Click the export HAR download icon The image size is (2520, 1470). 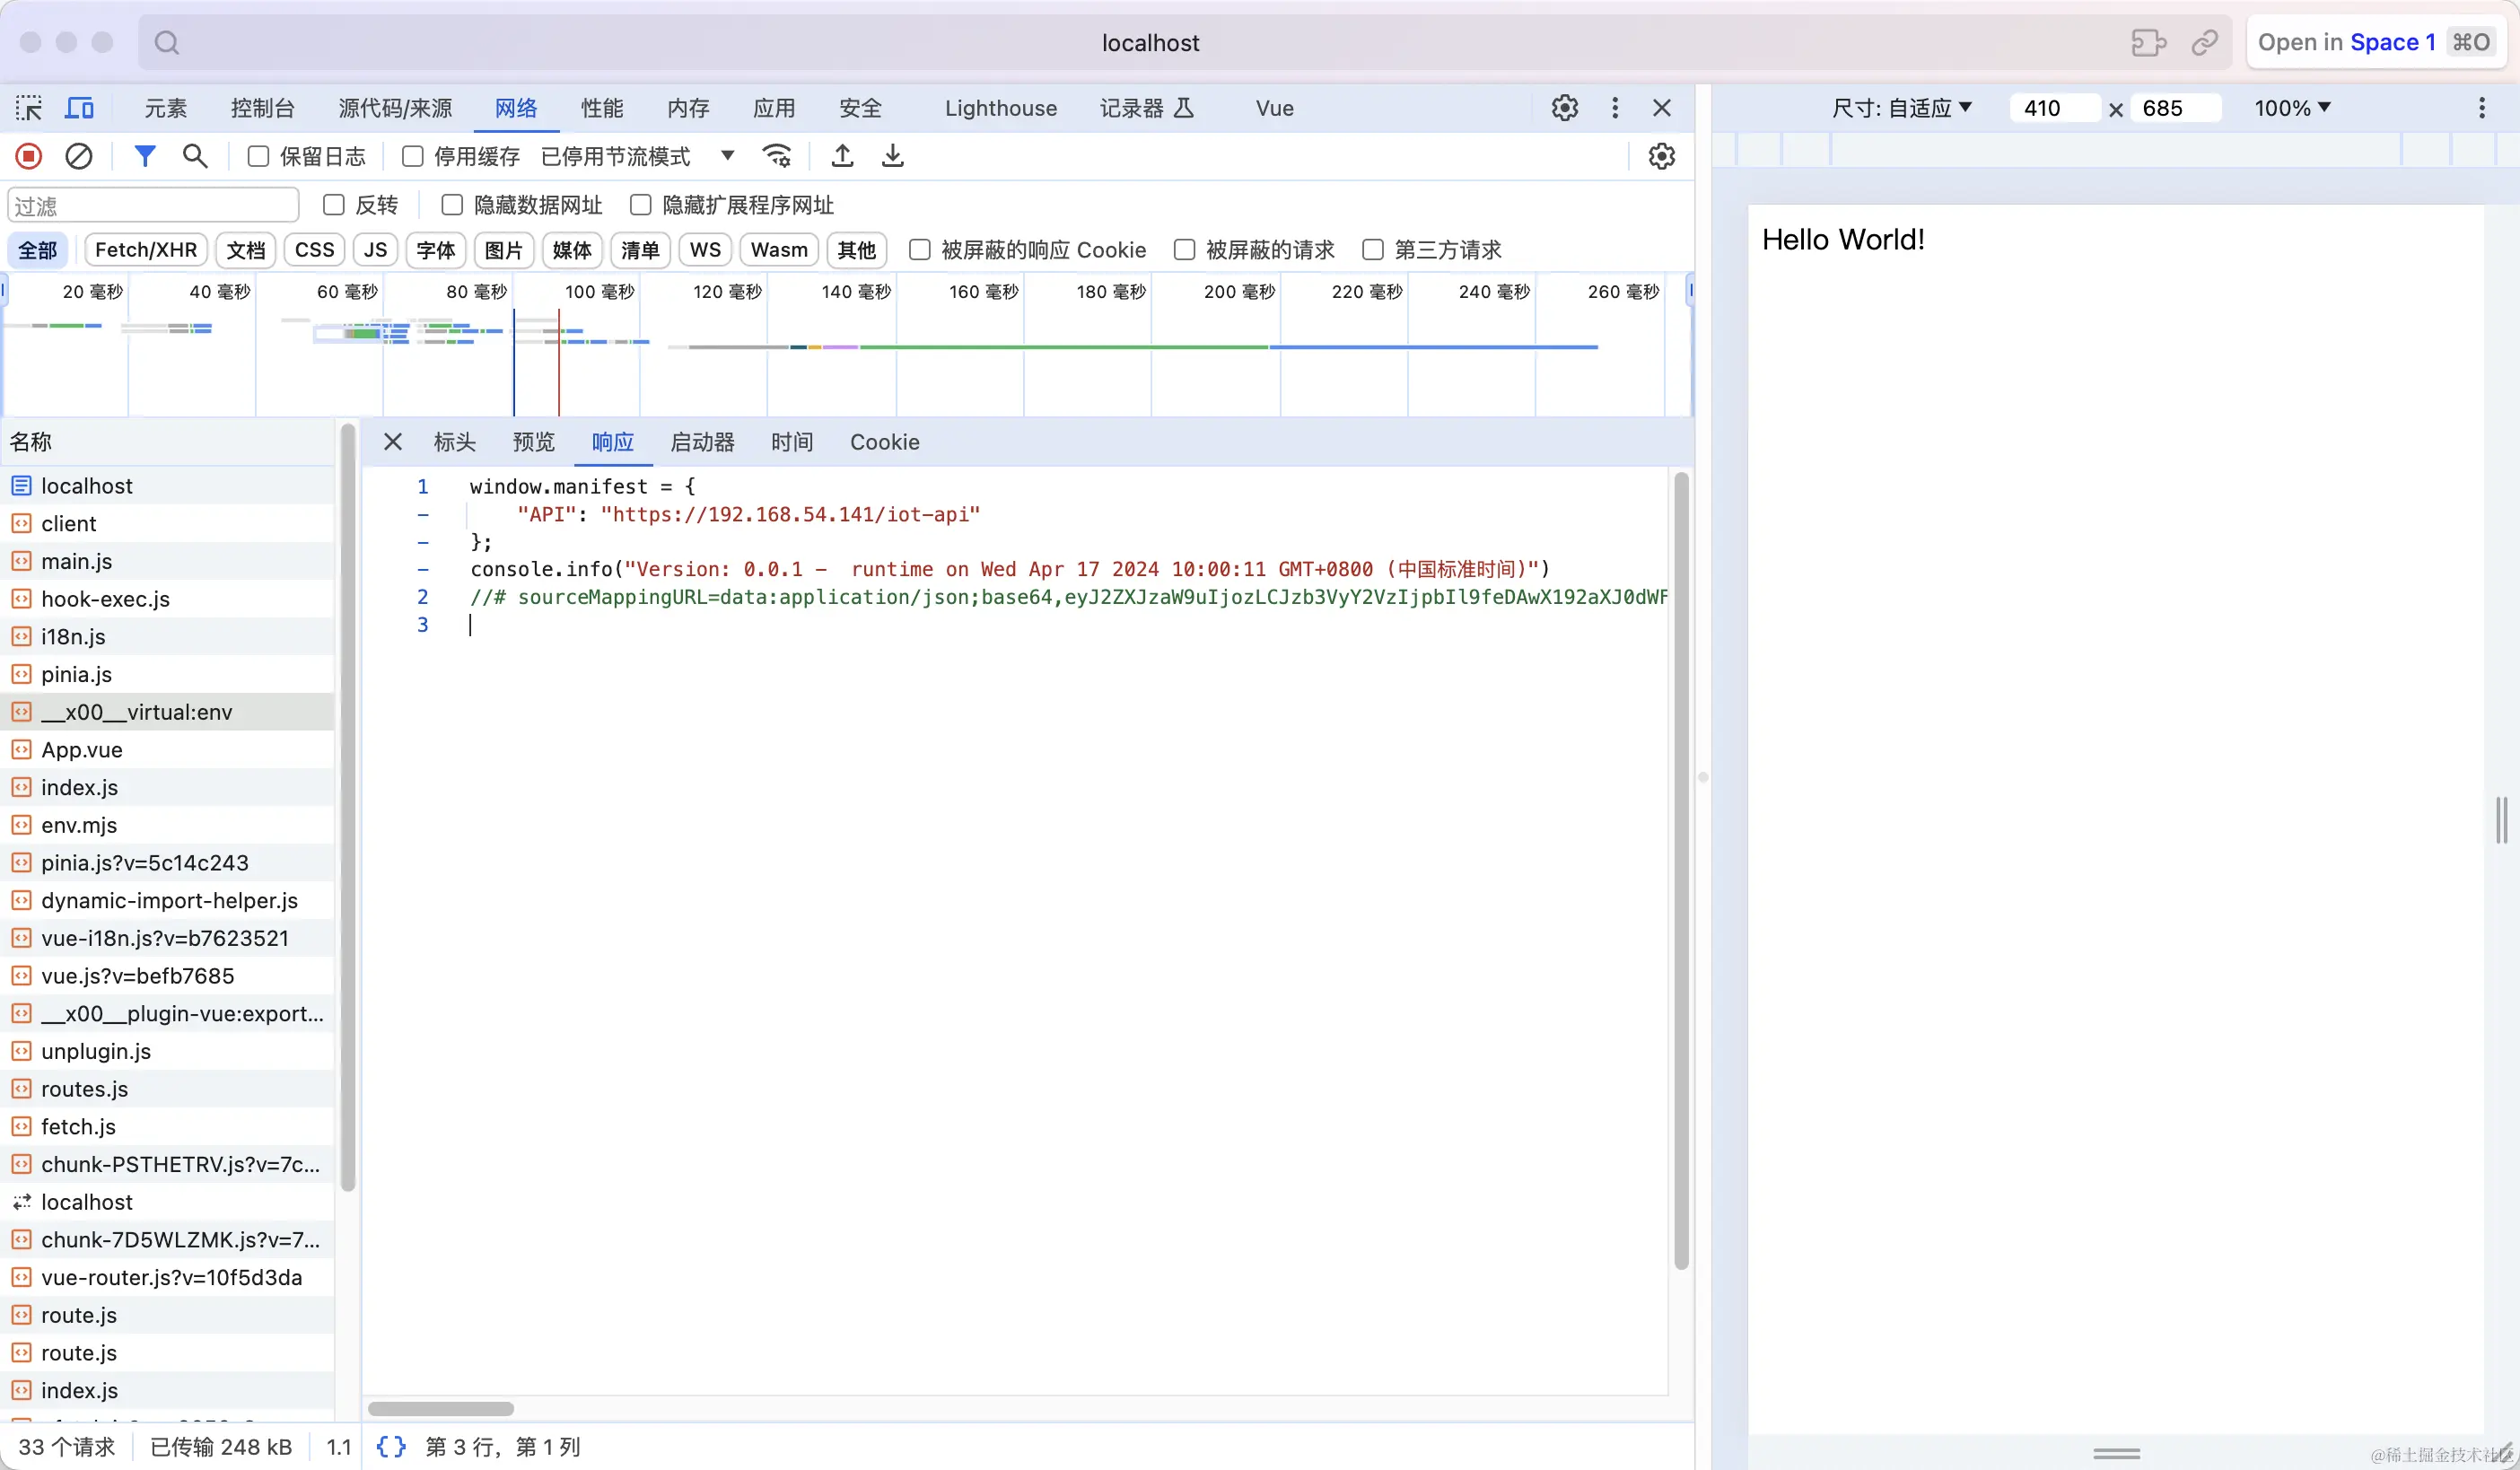pos(893,156)
